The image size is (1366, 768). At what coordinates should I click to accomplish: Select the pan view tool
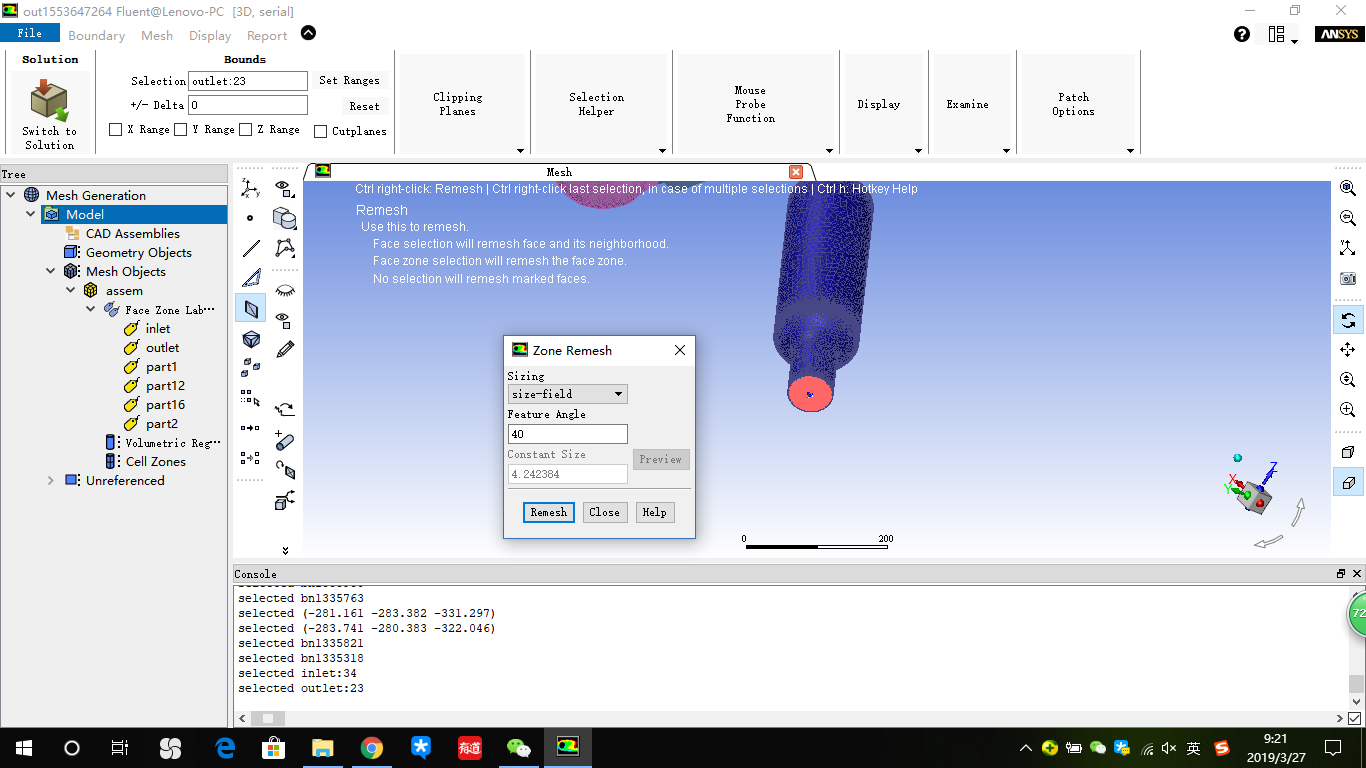pyautogui.click(x=1348, y=349)
